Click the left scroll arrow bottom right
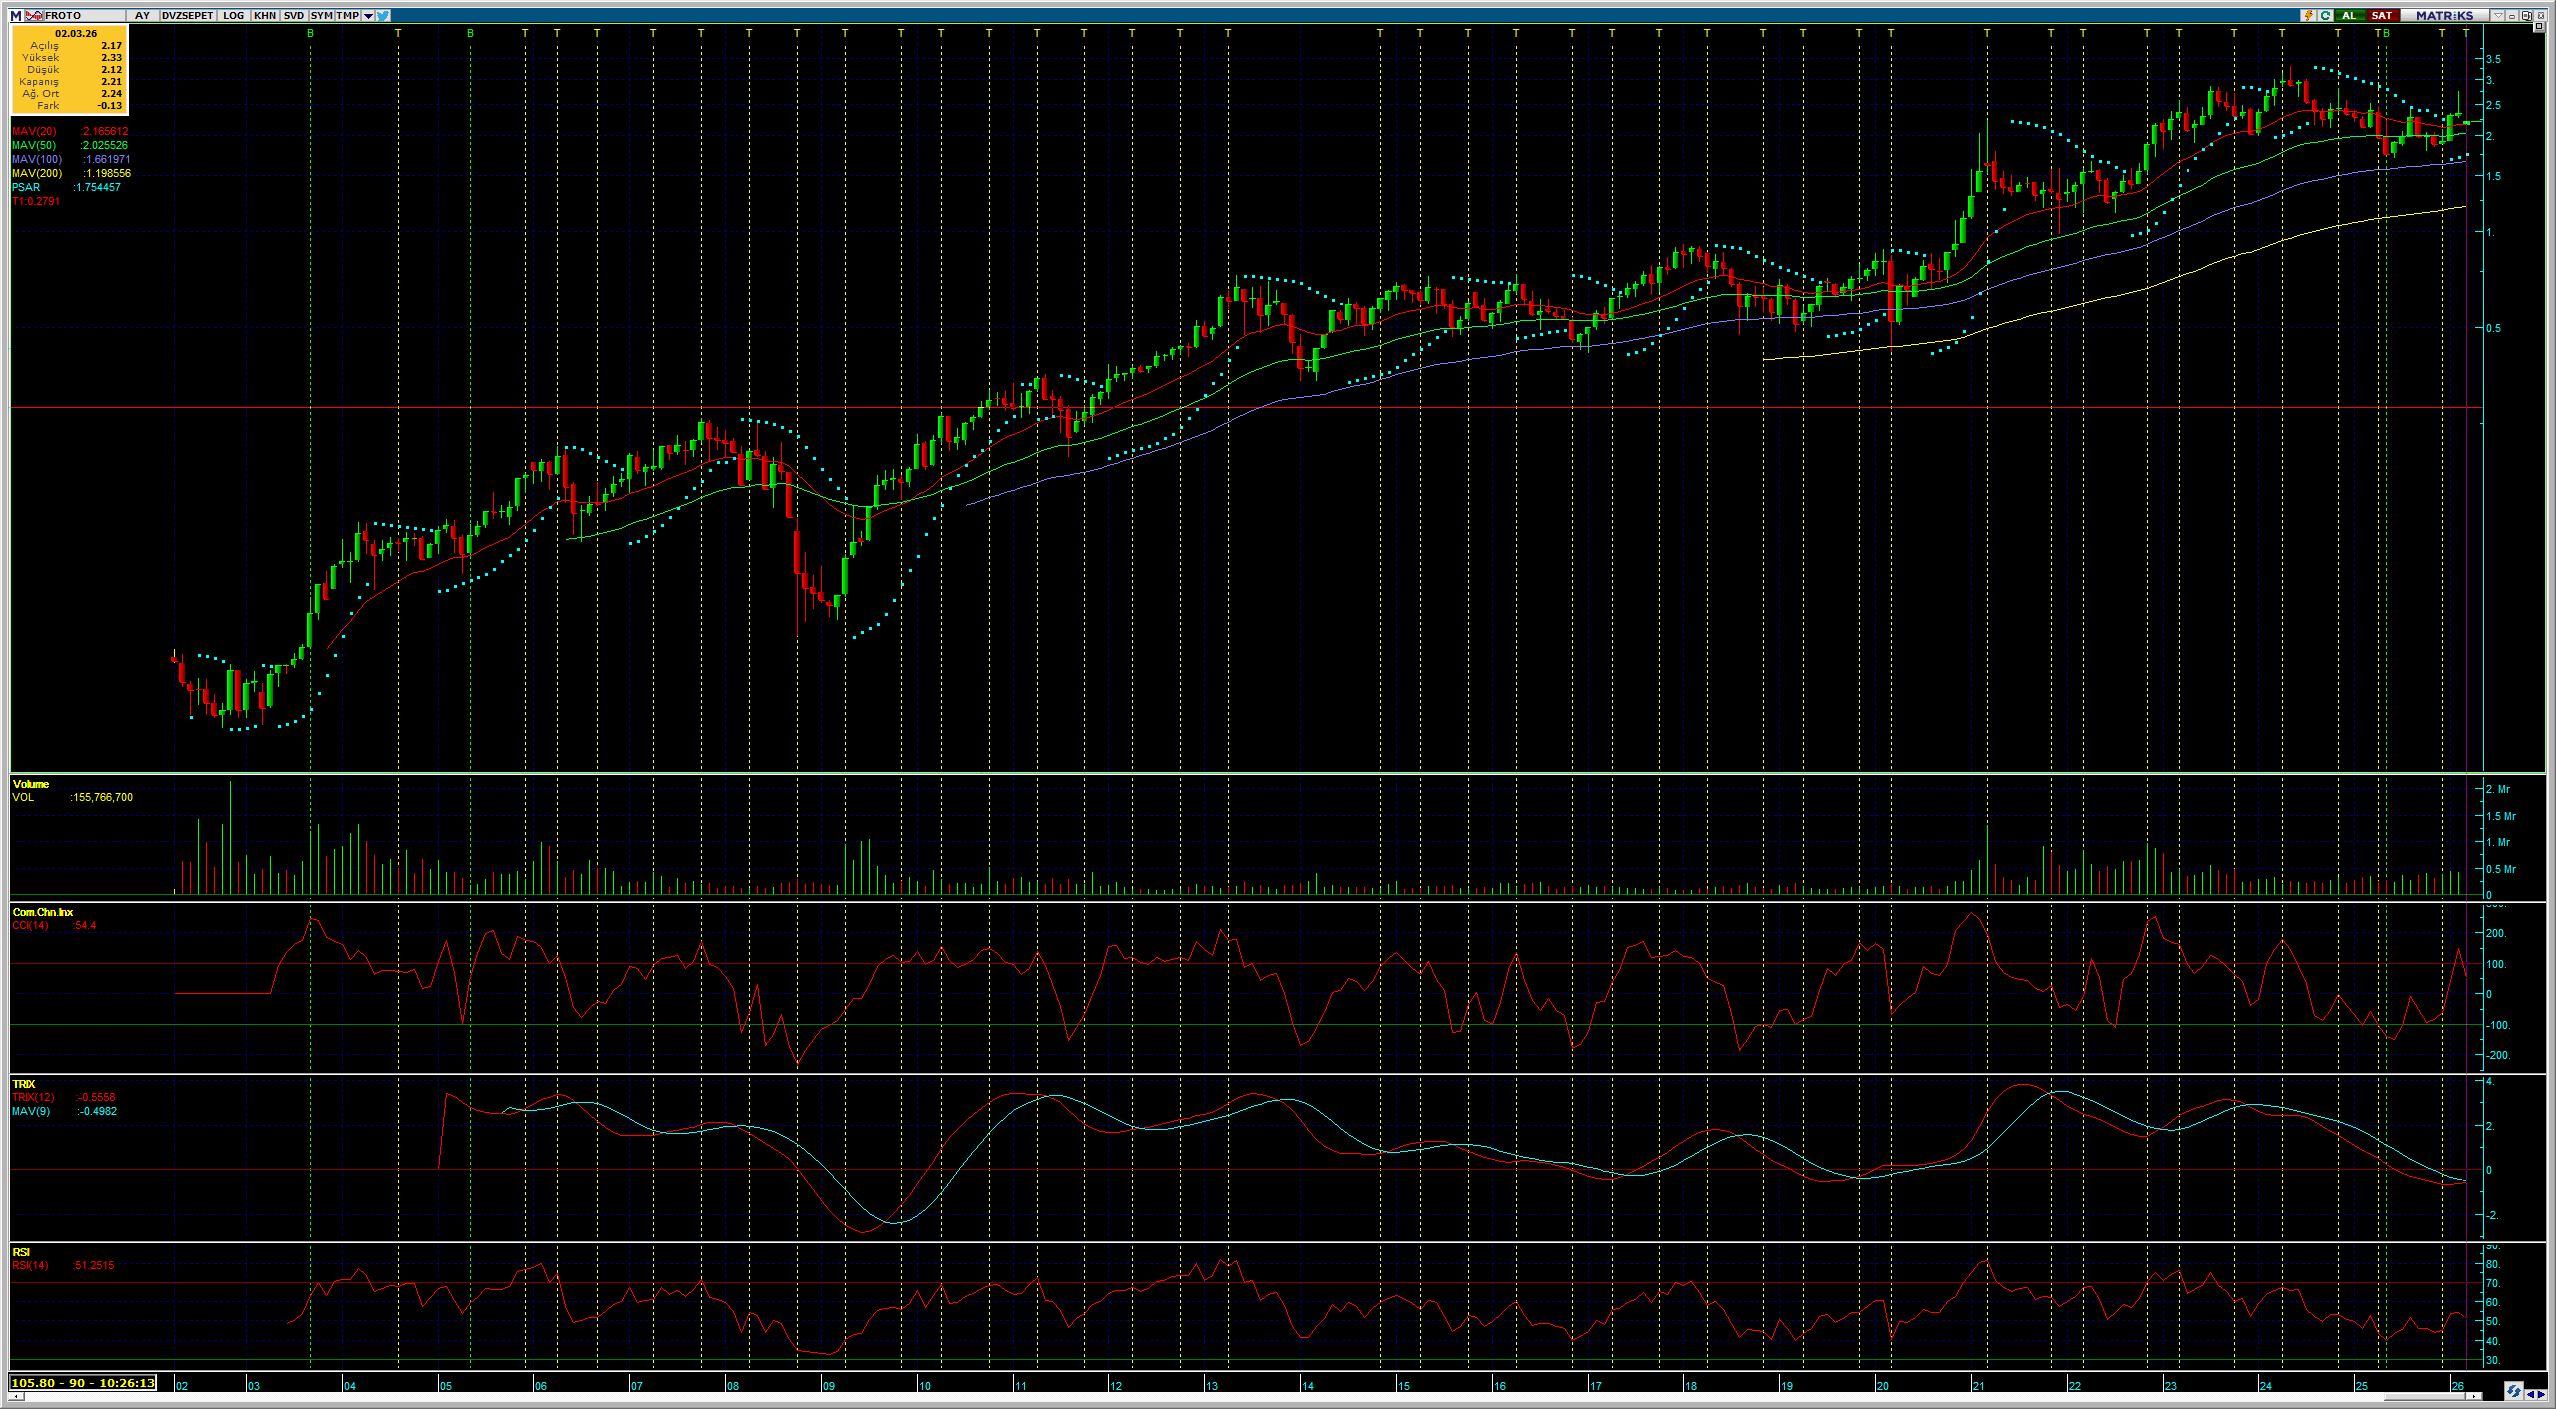The height and width of the screenshot is (1409, 2556). 2530,1393
